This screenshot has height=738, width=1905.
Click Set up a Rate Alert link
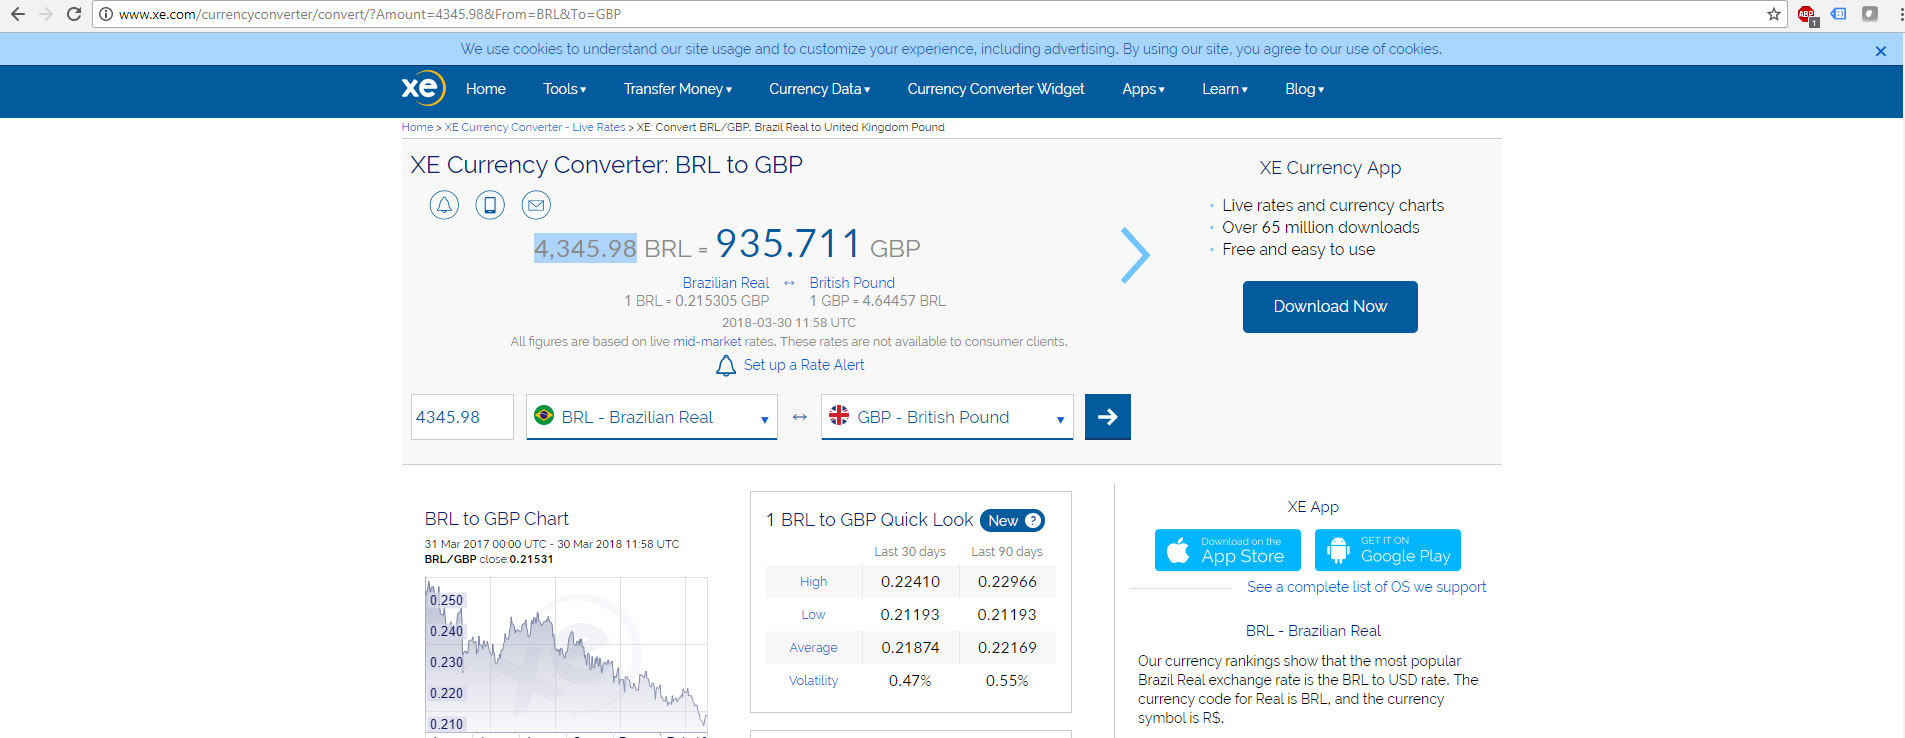804,365
